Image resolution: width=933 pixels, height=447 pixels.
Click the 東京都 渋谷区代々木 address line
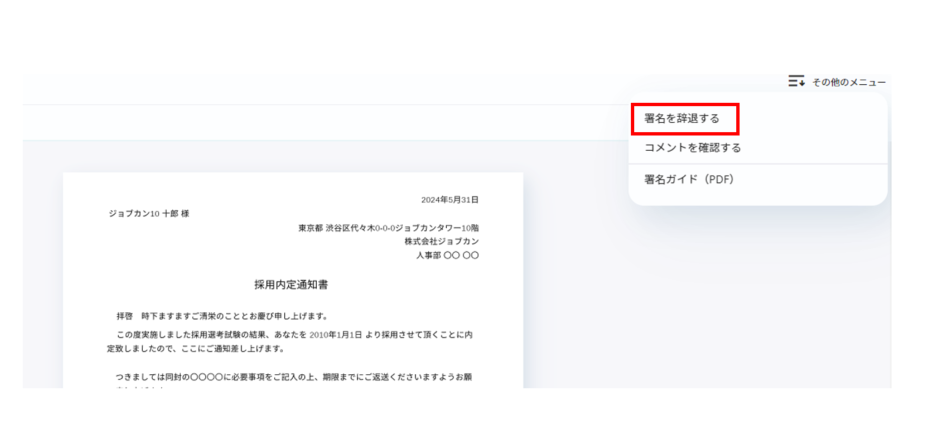(x=388, y=228)
